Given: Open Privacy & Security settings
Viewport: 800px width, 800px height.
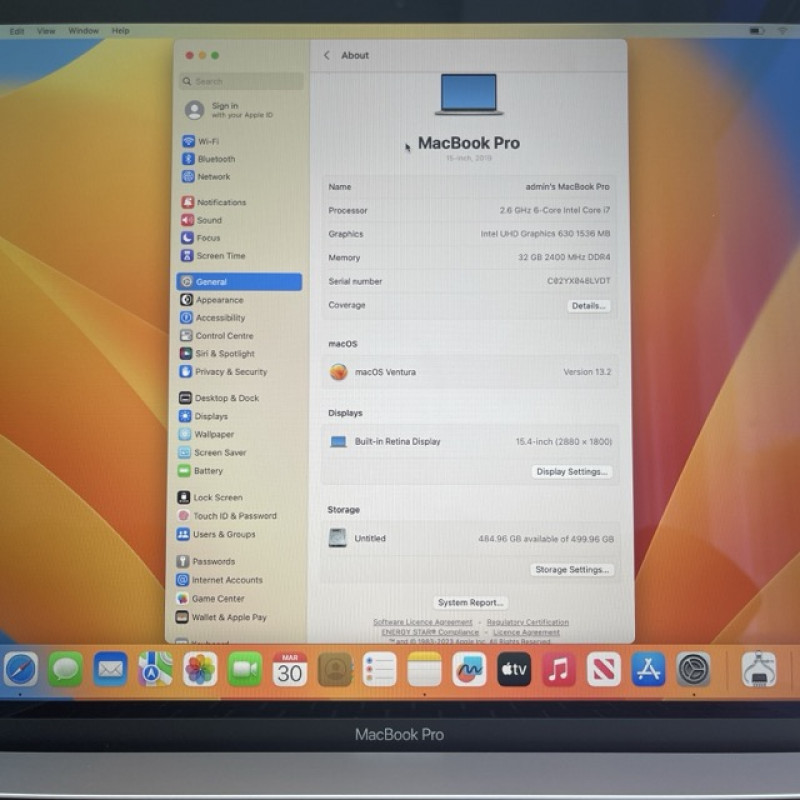Looking at the screenshot, I should pos(223,371).
